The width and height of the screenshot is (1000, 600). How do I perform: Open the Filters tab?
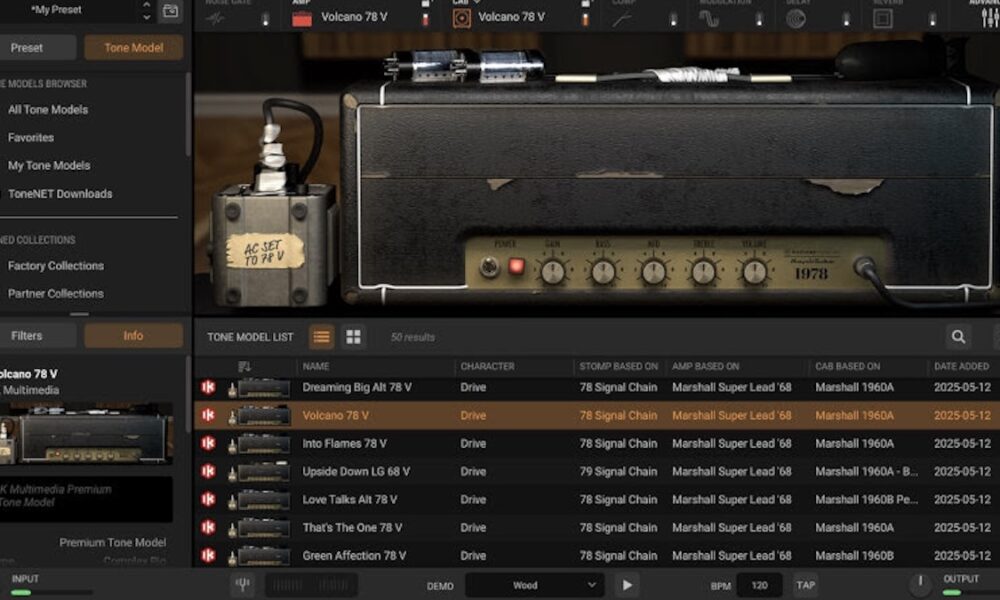(x=38, y=335)
